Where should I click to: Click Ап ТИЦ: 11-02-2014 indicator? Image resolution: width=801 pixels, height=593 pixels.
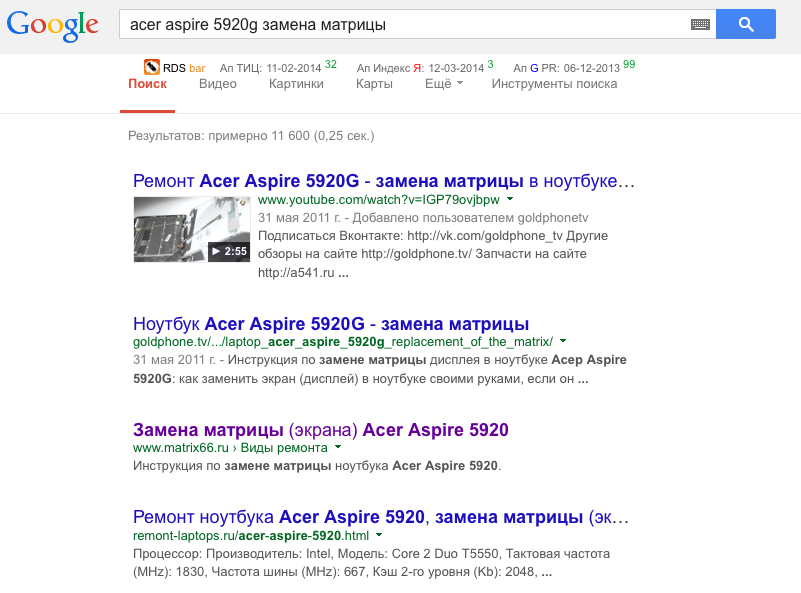[x=270, y=68]
